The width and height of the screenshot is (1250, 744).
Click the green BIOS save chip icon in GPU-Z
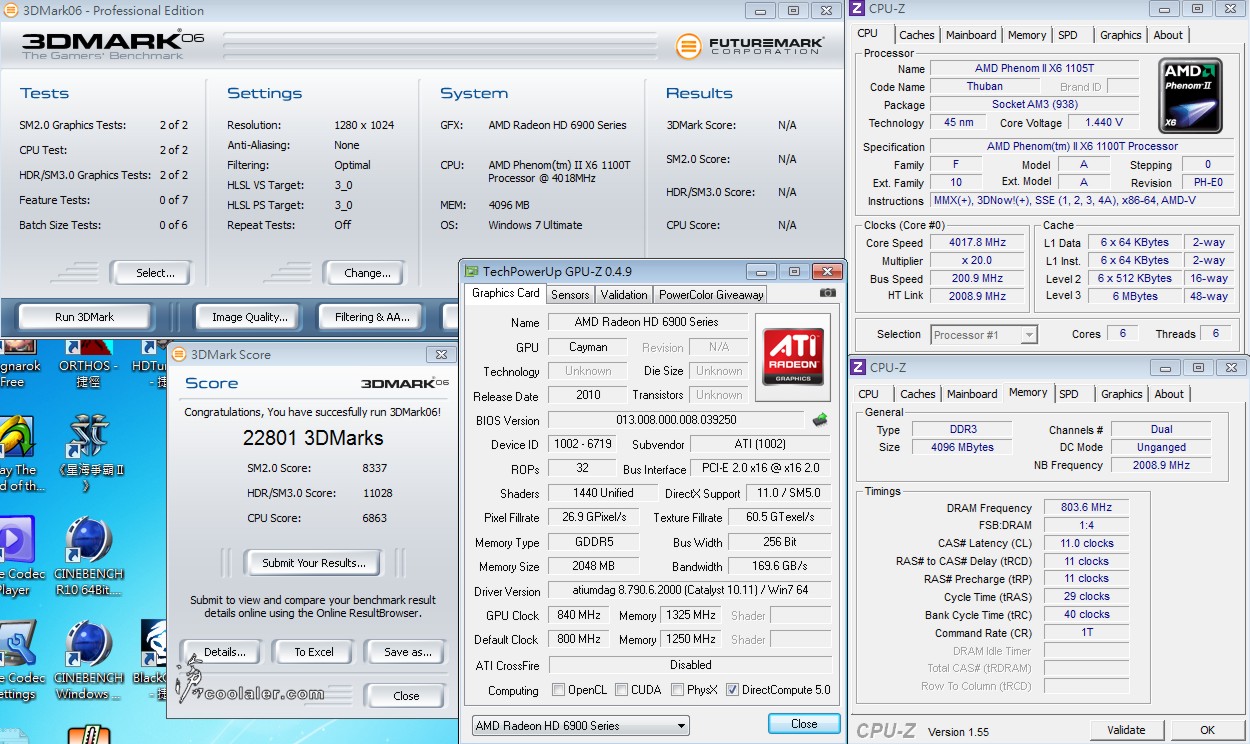point(820,420)
